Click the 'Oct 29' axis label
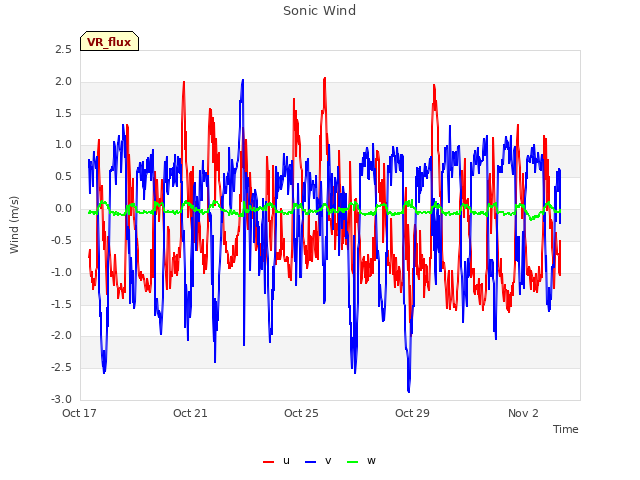This screenshot has height=480, width=640. pyautogui.click(x=412, y=413)
